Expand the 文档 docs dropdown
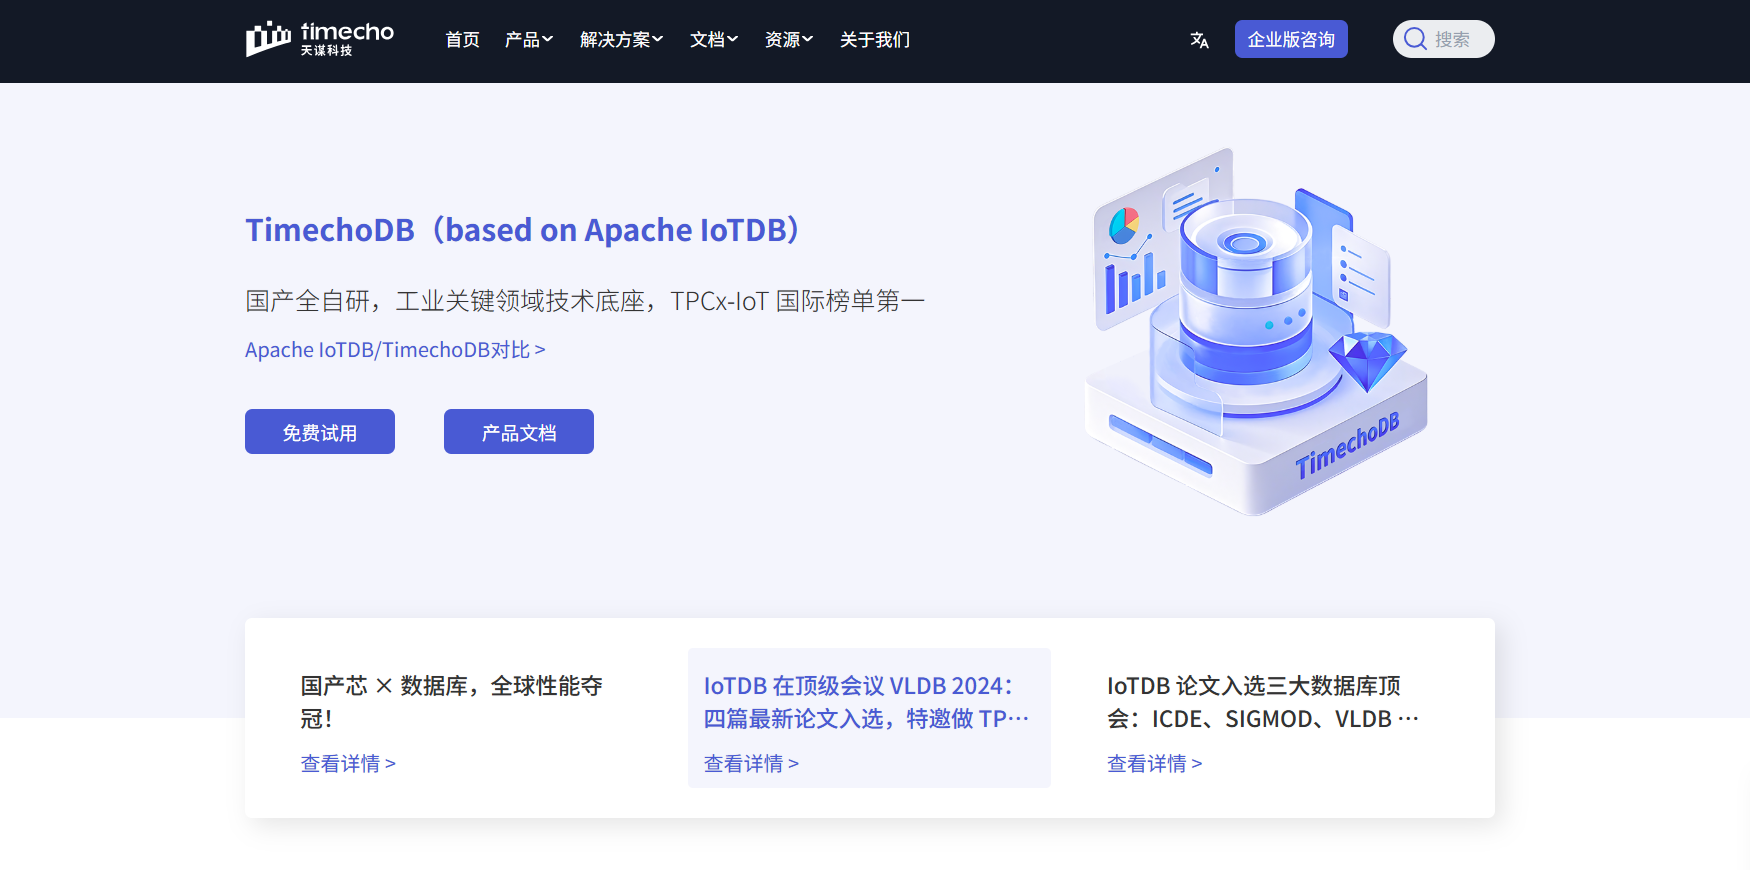 (x=714, y=40)
